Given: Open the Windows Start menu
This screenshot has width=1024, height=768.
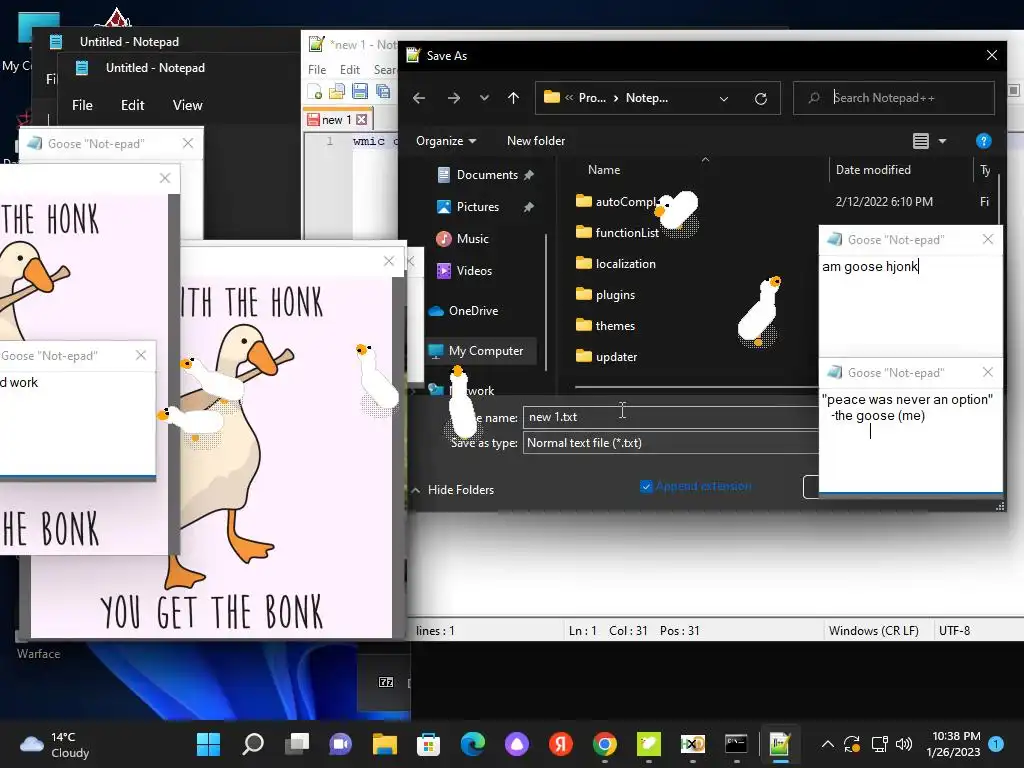Looking at the screenshot, I should [208, 744].
